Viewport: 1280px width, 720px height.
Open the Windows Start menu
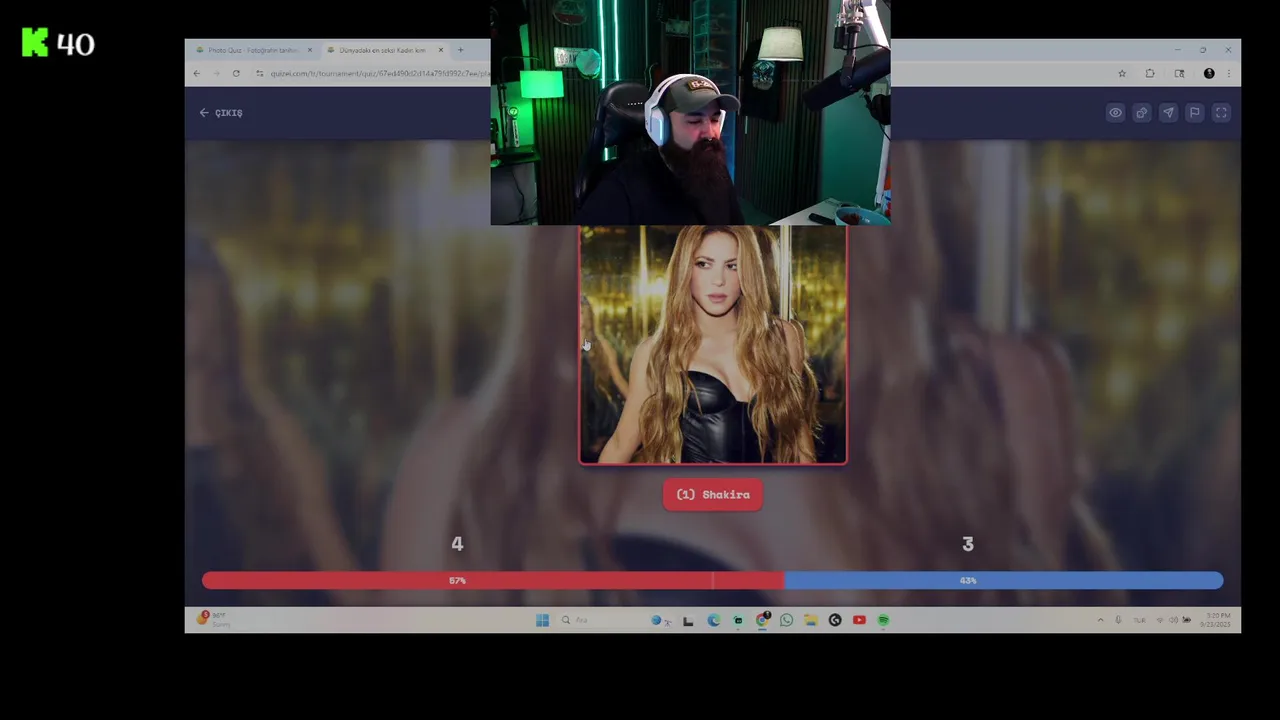coord(542,620)
